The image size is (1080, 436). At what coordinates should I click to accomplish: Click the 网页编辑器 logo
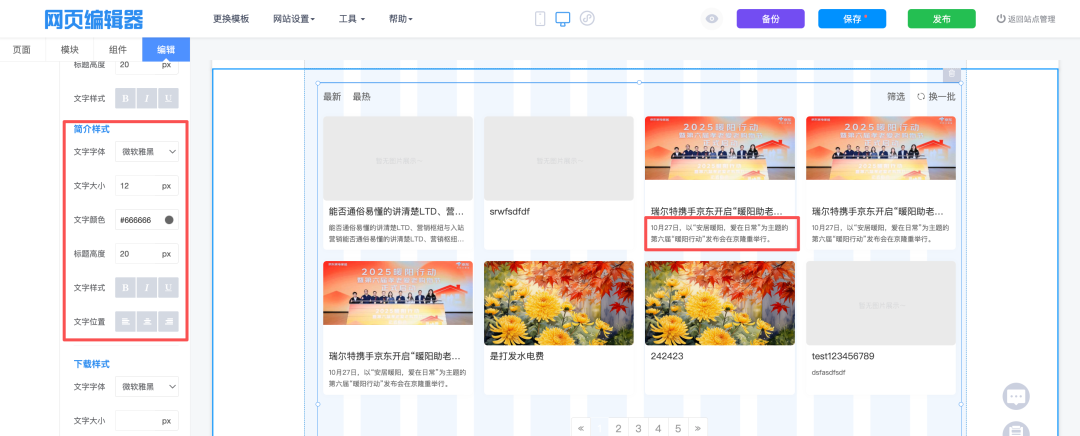(x=94, y=19)
